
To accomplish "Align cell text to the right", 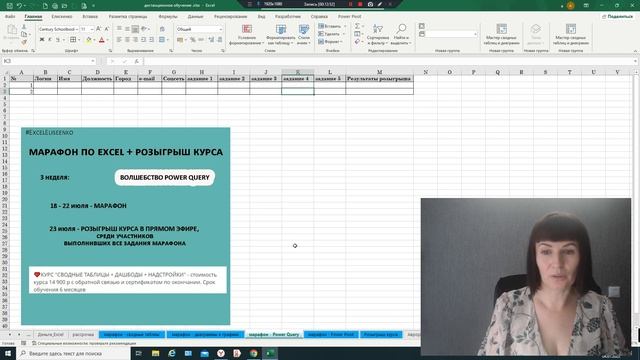I will click(x=135, y=40).
